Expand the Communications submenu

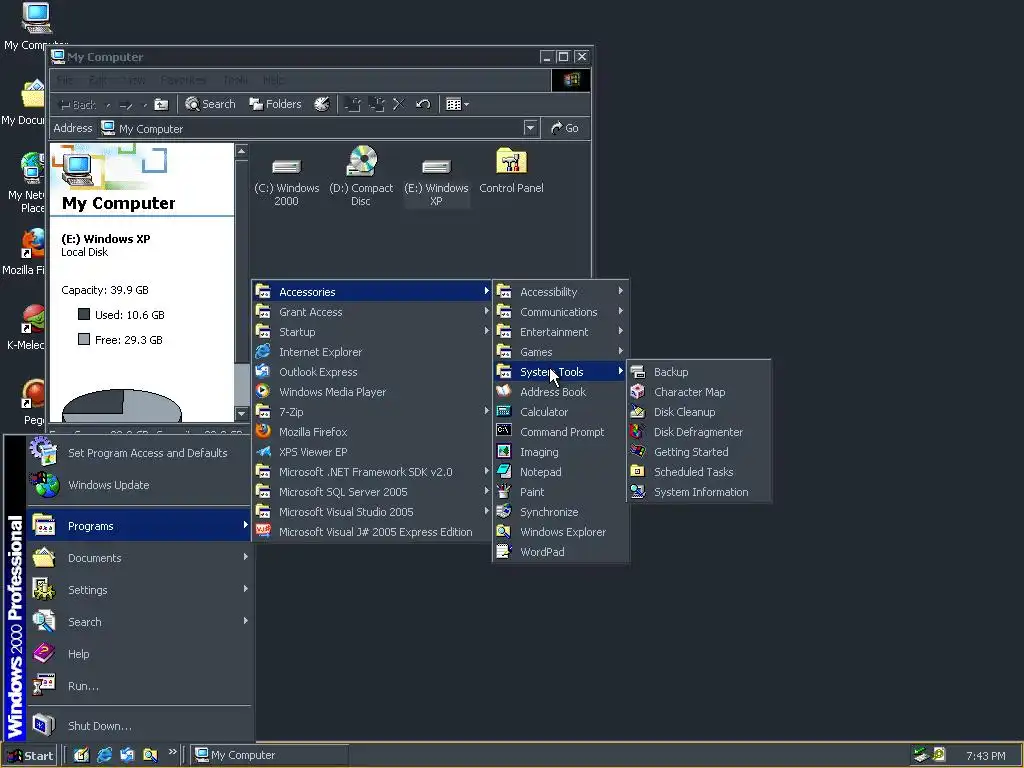(x=560, y=312)
